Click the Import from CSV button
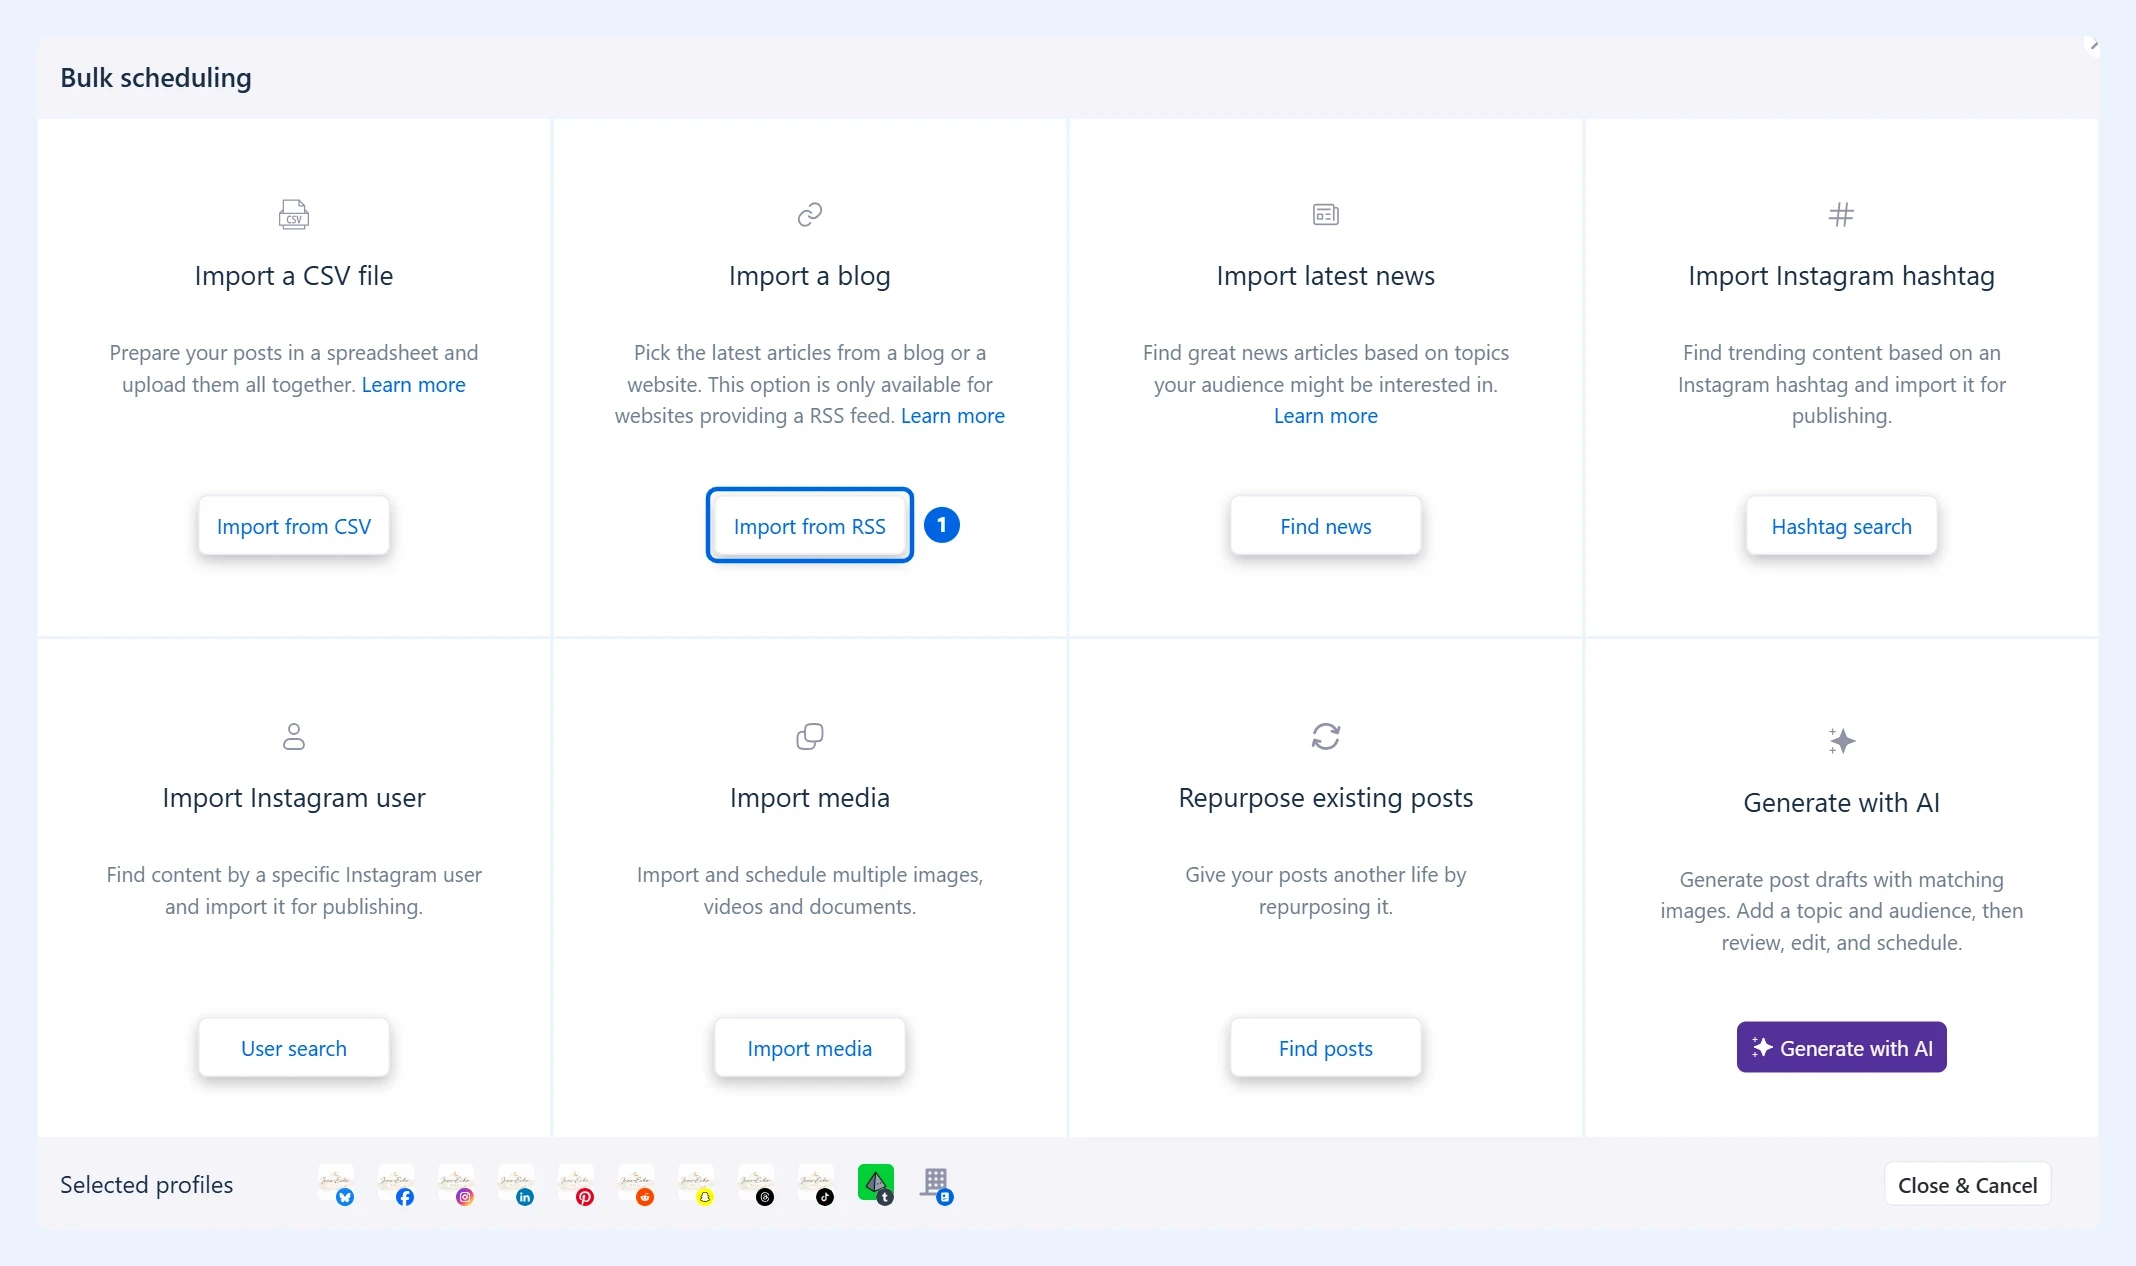The height and width of the screenshot is (1266, 2136). pos(294,526)
